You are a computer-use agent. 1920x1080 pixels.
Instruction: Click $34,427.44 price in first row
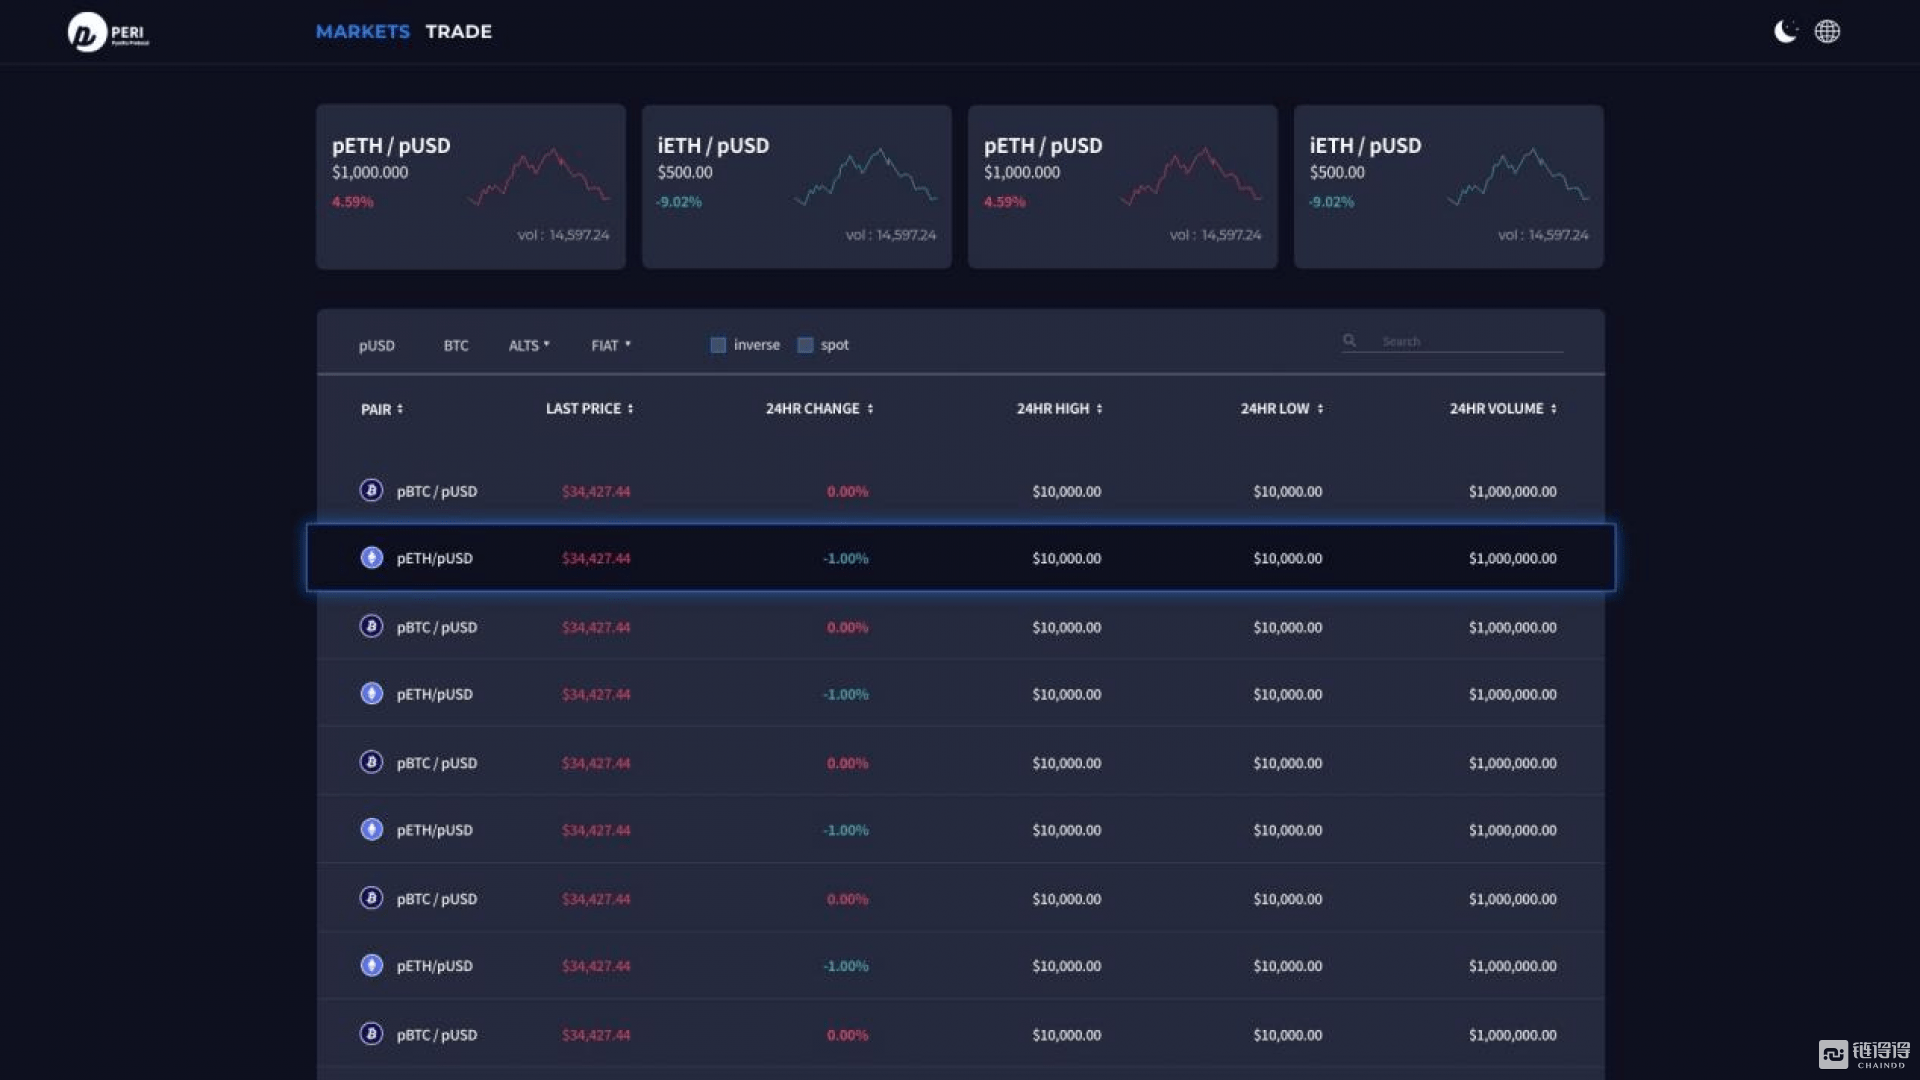click(596, 491)
